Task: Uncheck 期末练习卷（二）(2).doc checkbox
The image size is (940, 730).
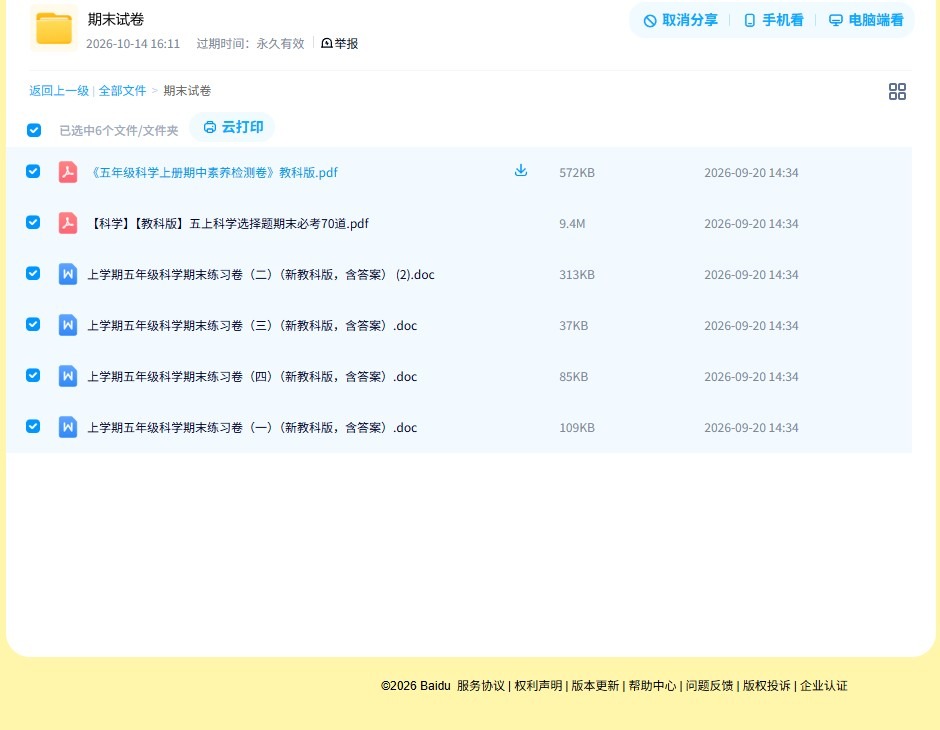Action: click(33, 273)
